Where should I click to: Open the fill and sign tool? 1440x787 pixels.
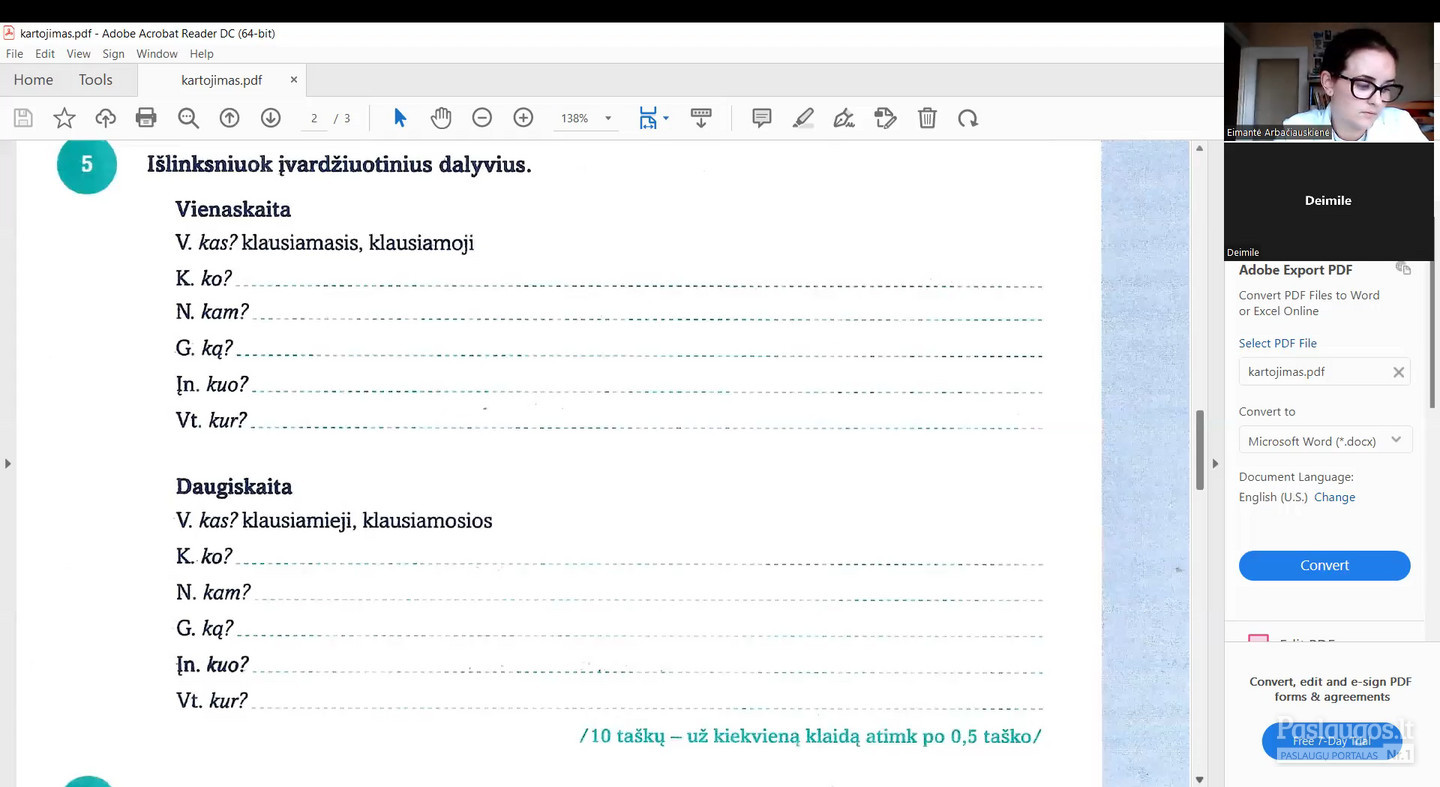tap(844, 118)
